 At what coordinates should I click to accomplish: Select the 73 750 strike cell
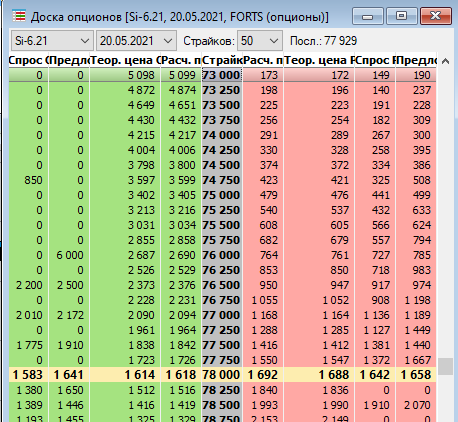[x=222, y=120]
